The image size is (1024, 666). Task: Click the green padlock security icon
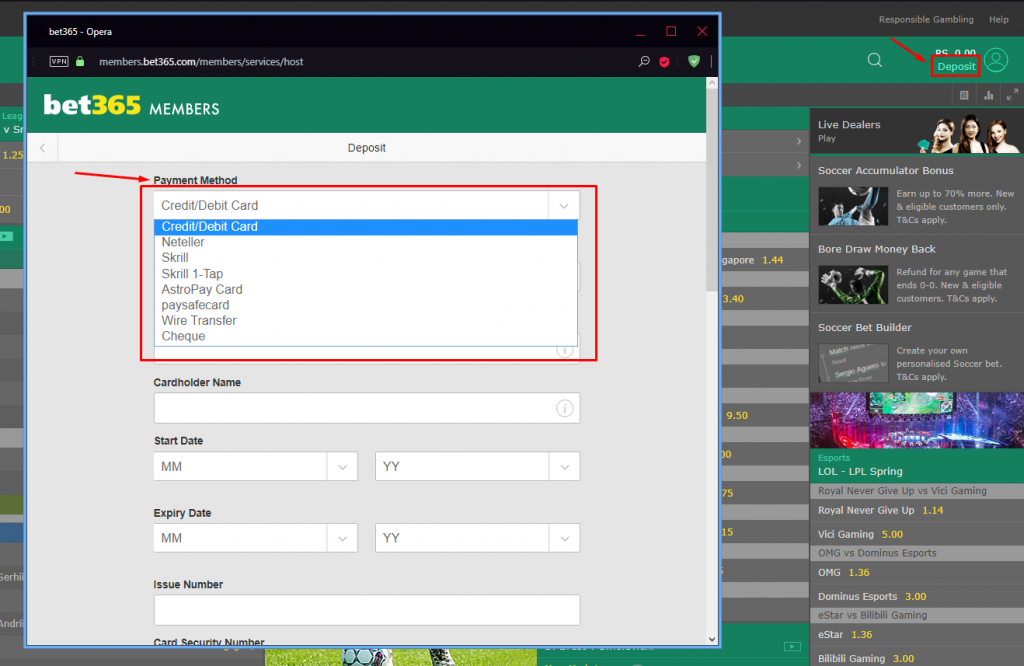pyautogui.click(x=80, y=61)
